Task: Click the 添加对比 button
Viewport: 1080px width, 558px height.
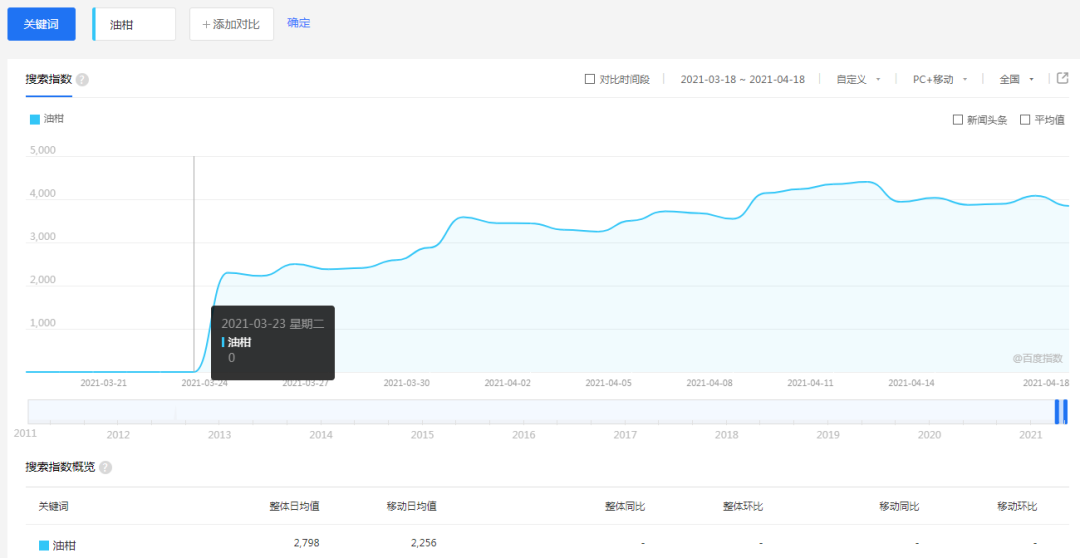Action: click(231, 24)
